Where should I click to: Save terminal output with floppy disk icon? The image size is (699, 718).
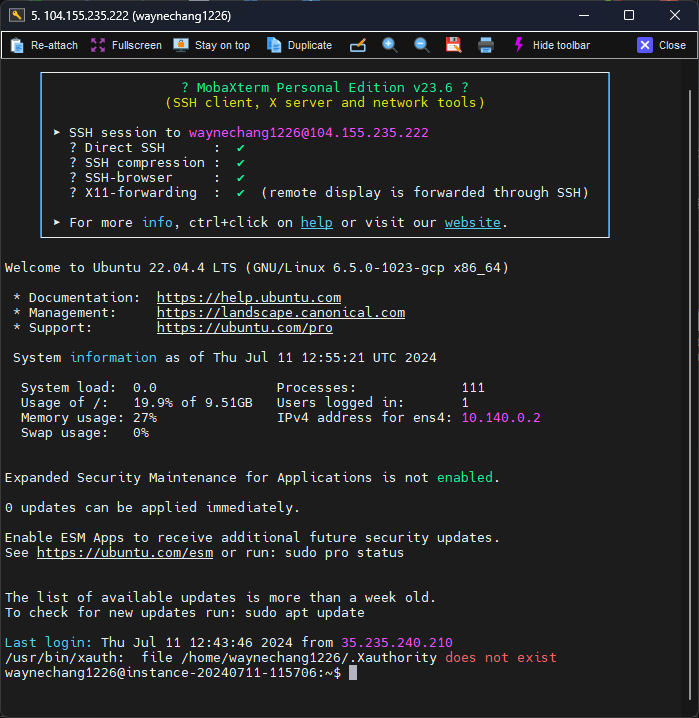tap(453, 45)
